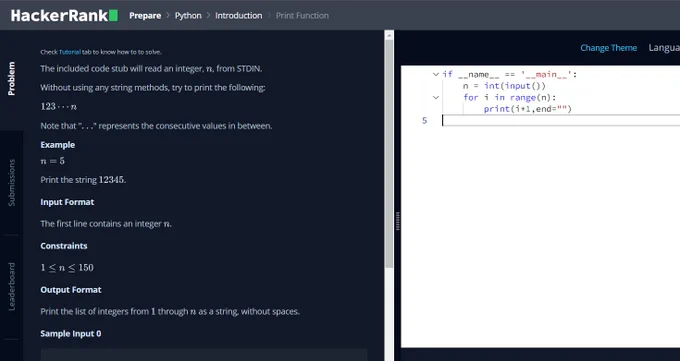The height and width of the screenshot is (361, 680).
Task: Switch to the Leaderboard side tab
Action: click(11, 286)
